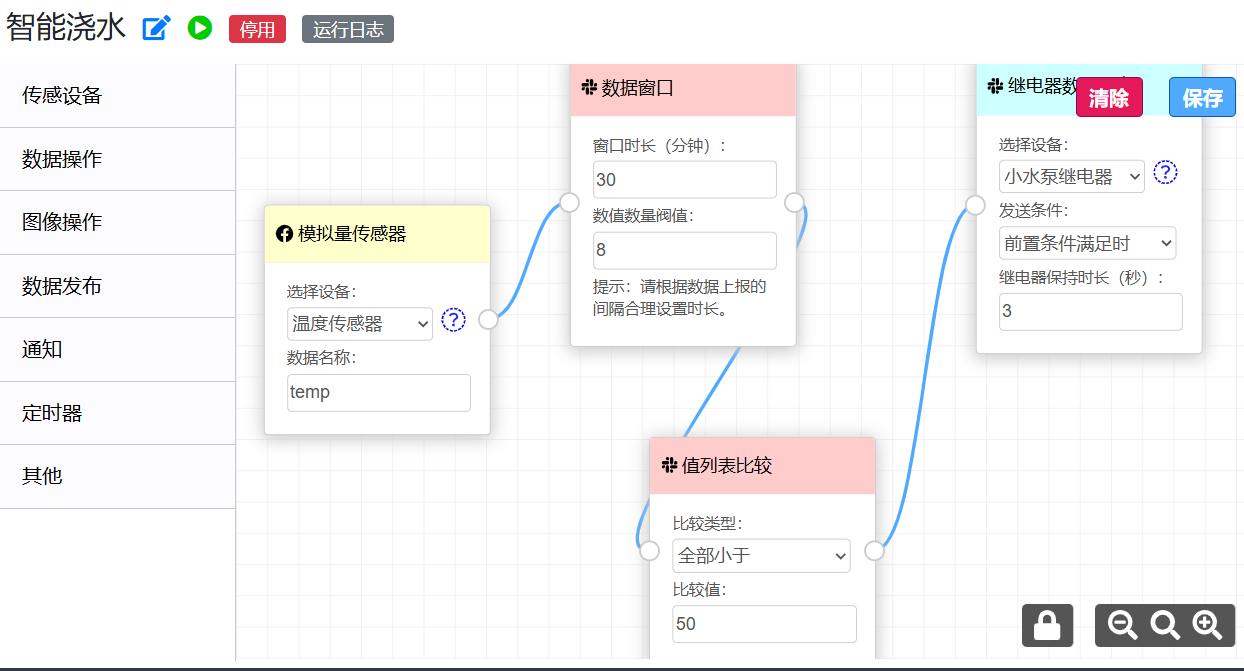Click the red 停用 button

click(257, 29)
